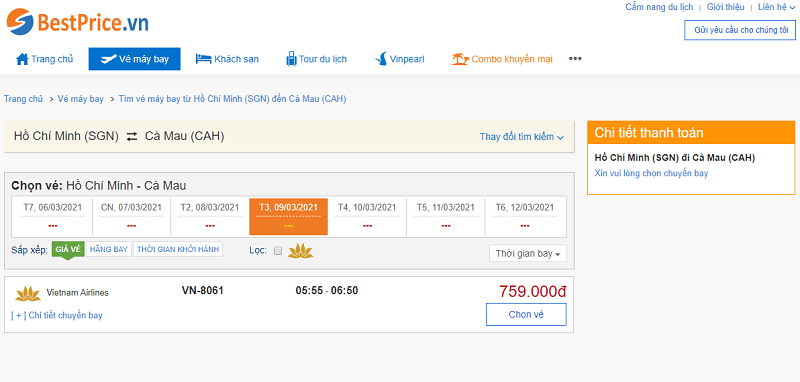The height and width of the screenshot is (382, 800).
Task: Toggle the Vietnam Airlines filter checkbox
Action: point(278,250)
